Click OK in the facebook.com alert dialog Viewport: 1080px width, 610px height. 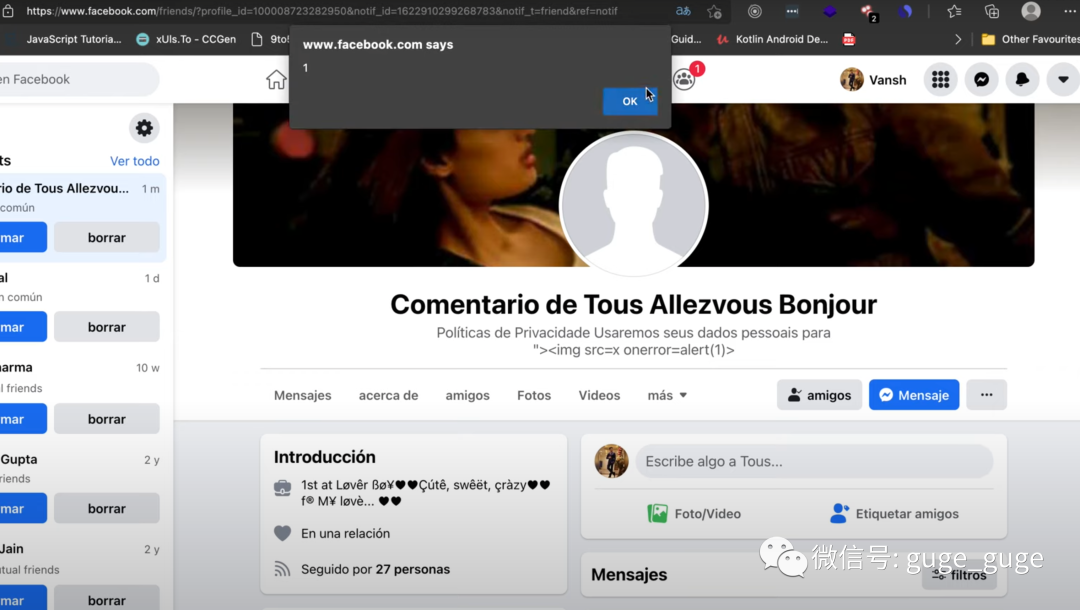tap(630, 101)
